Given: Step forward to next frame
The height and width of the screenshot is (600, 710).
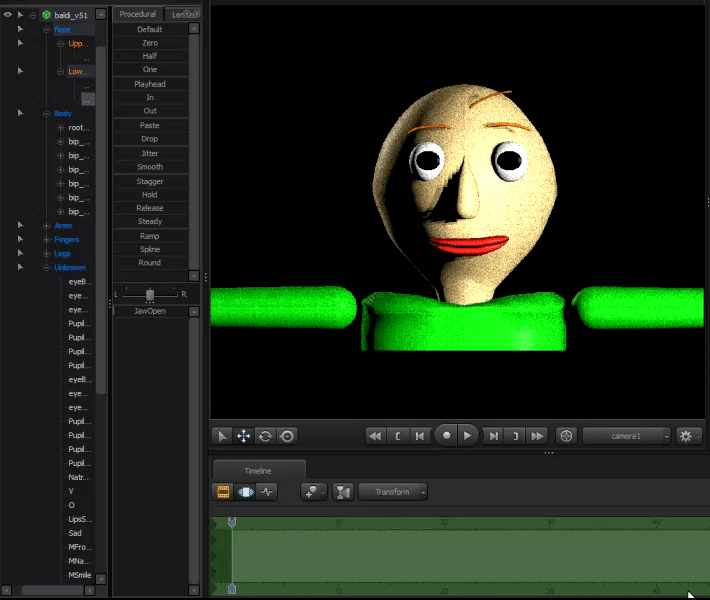Looking at the screenshot, I should click(x=494, y=436).
